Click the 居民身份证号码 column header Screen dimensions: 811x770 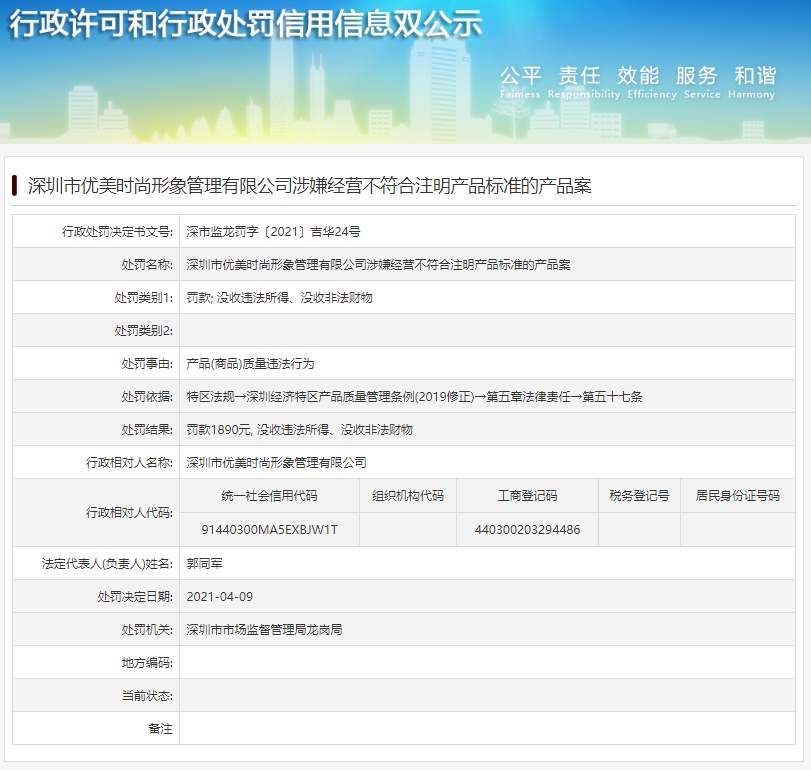[738, 495]
